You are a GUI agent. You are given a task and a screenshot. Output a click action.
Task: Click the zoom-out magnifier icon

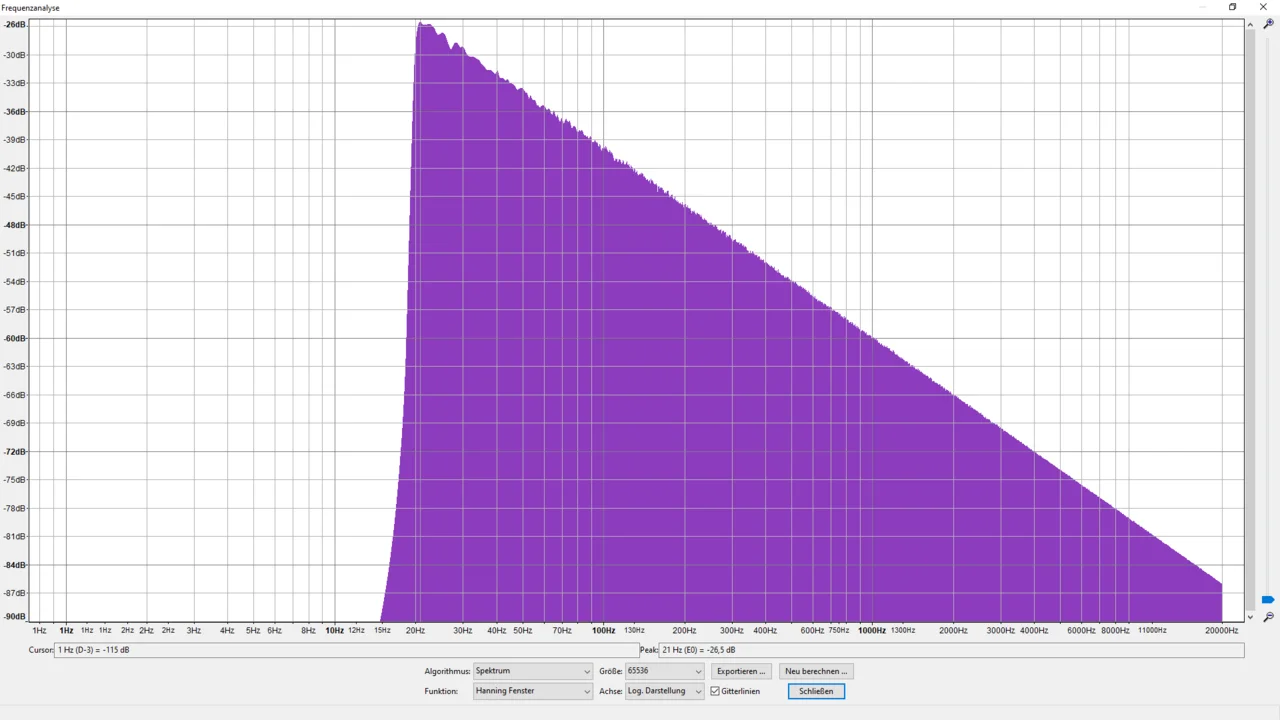(1268, 617)
